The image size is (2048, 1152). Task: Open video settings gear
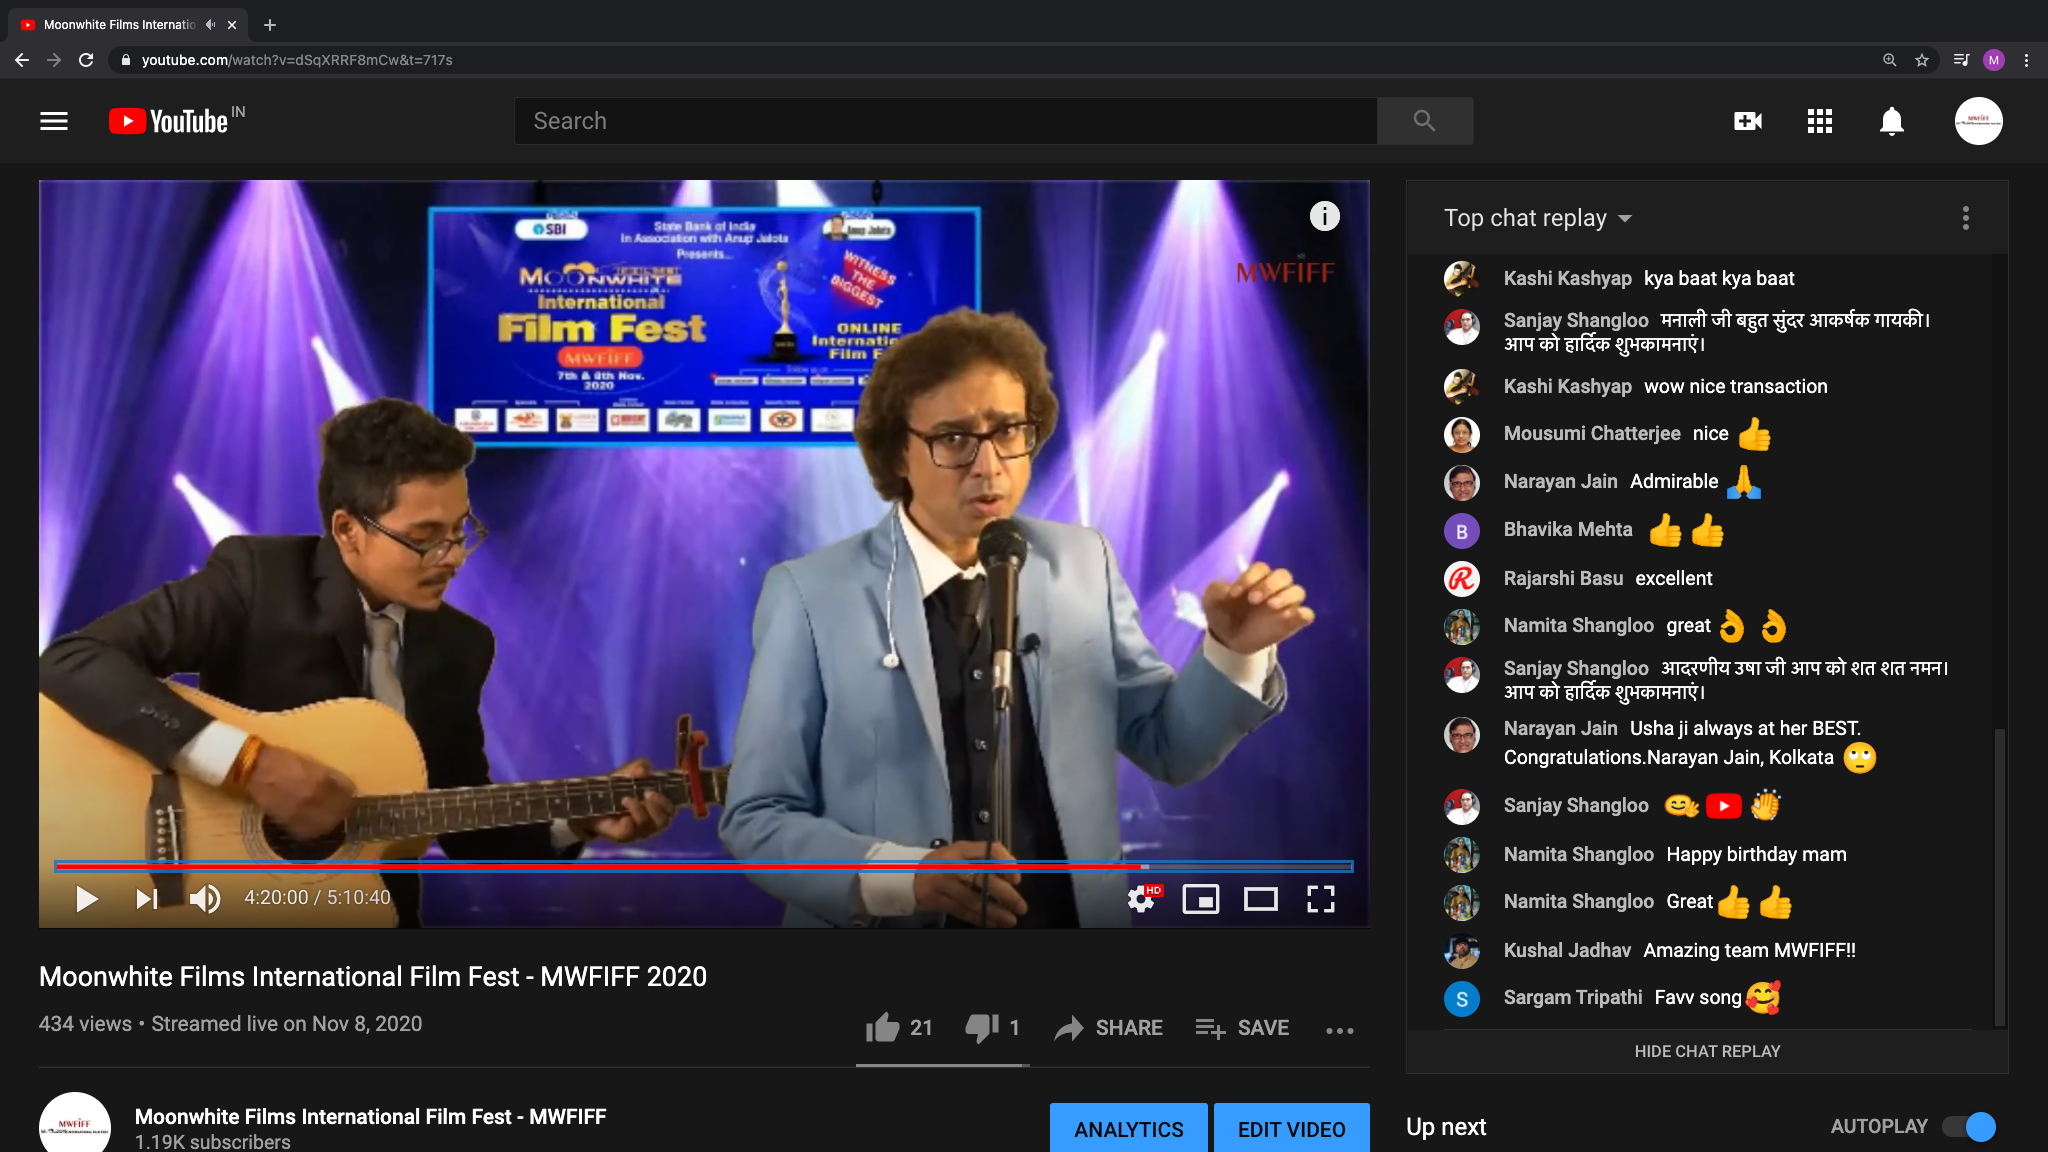point(1142,898)
